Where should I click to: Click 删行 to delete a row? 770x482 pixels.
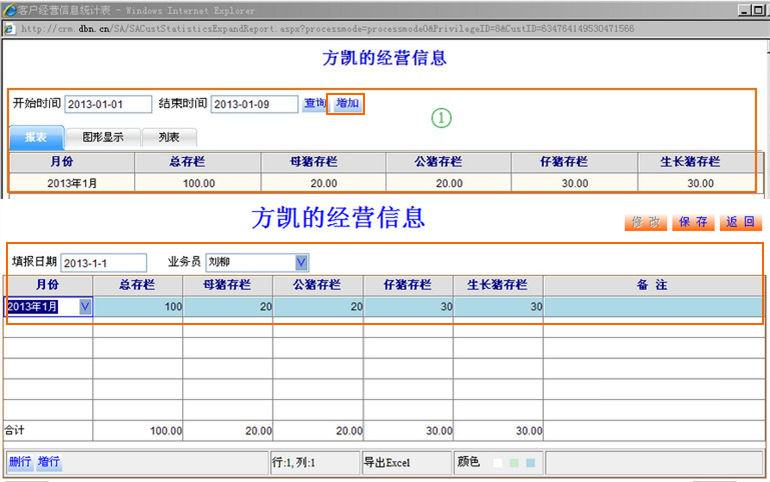click(x=20, y=462)
